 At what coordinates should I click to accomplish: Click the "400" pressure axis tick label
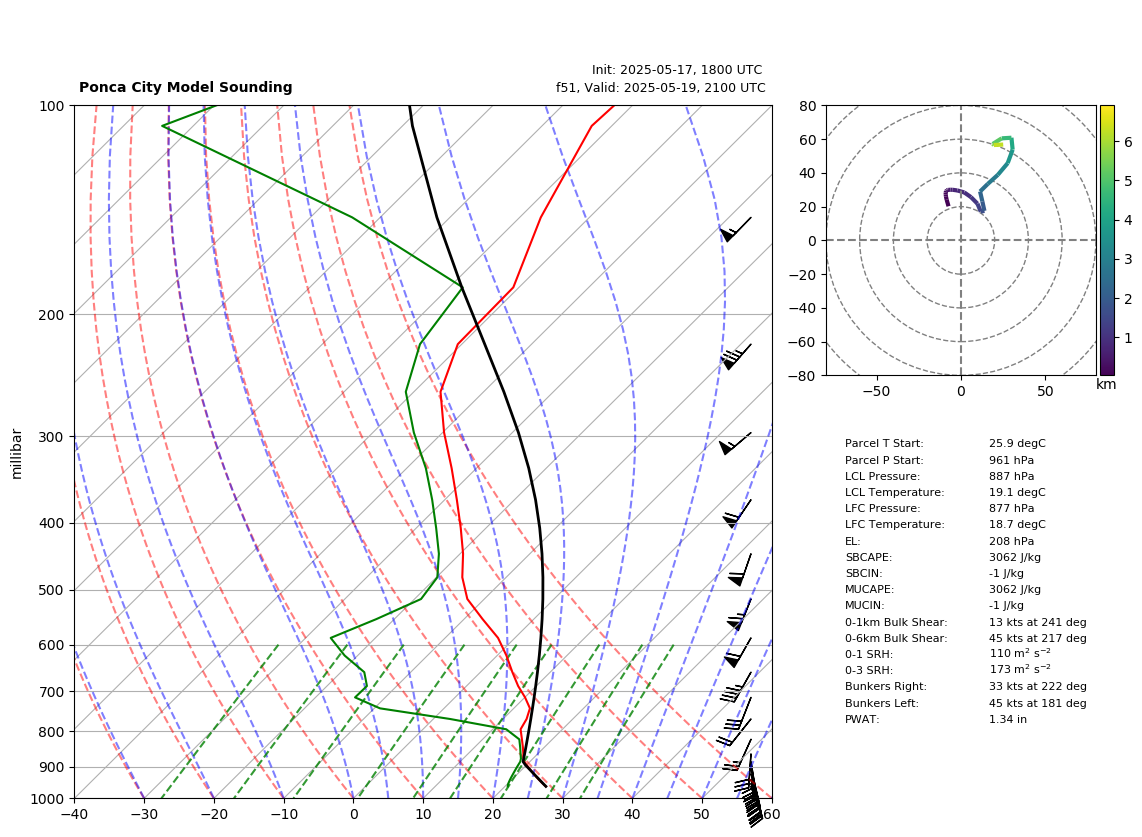(52, 523)
